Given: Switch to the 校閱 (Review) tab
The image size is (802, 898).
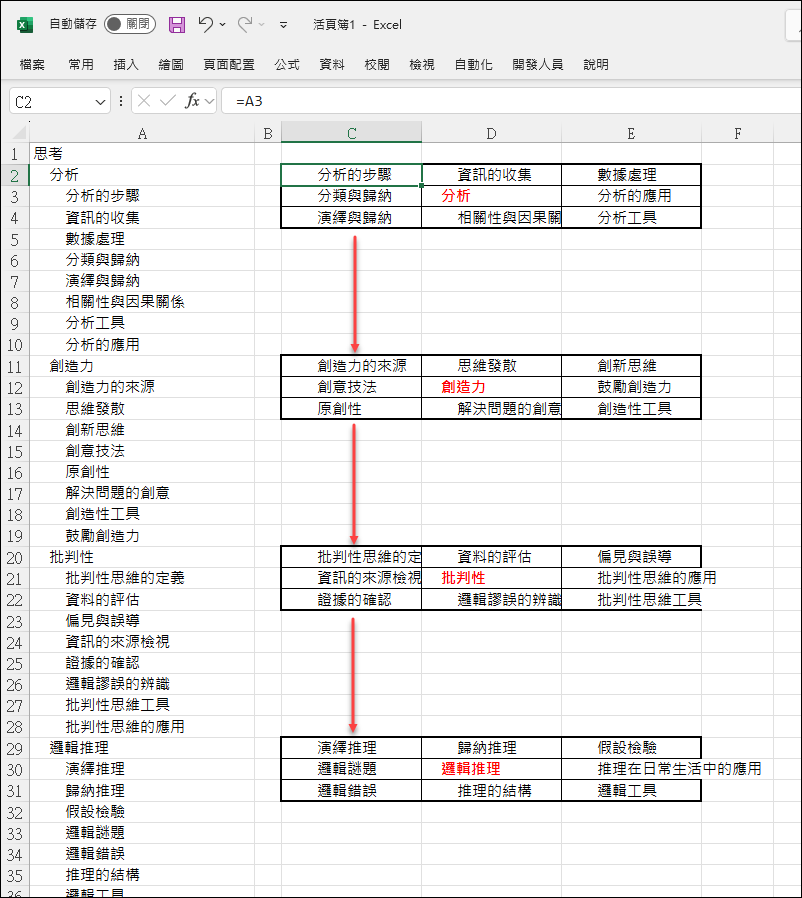Looking at the screenshot, I should (x=377, y=65).
